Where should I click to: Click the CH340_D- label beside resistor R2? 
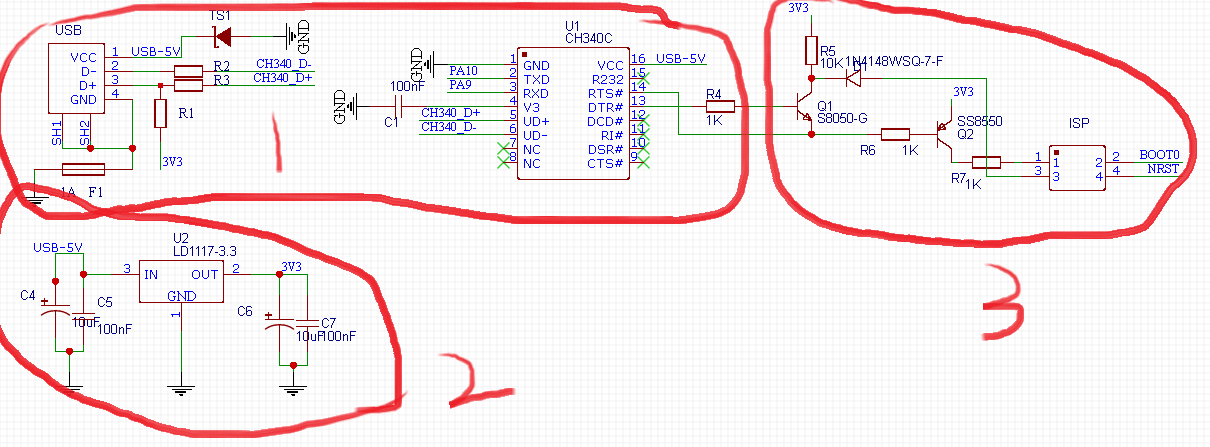(x=283, y=63)
